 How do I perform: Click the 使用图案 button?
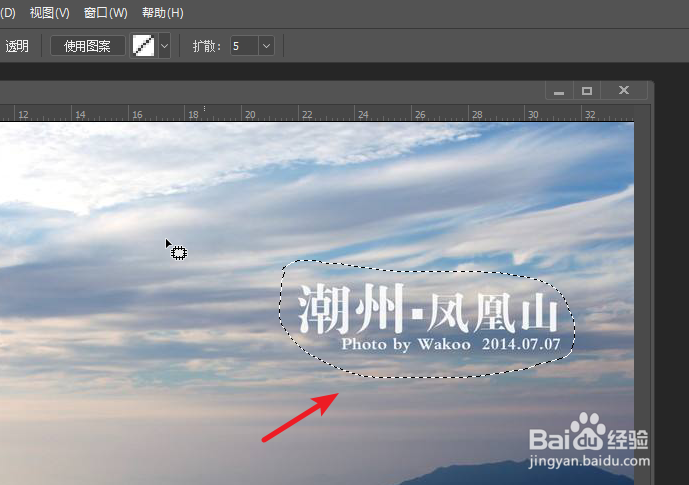click(87, 46)
